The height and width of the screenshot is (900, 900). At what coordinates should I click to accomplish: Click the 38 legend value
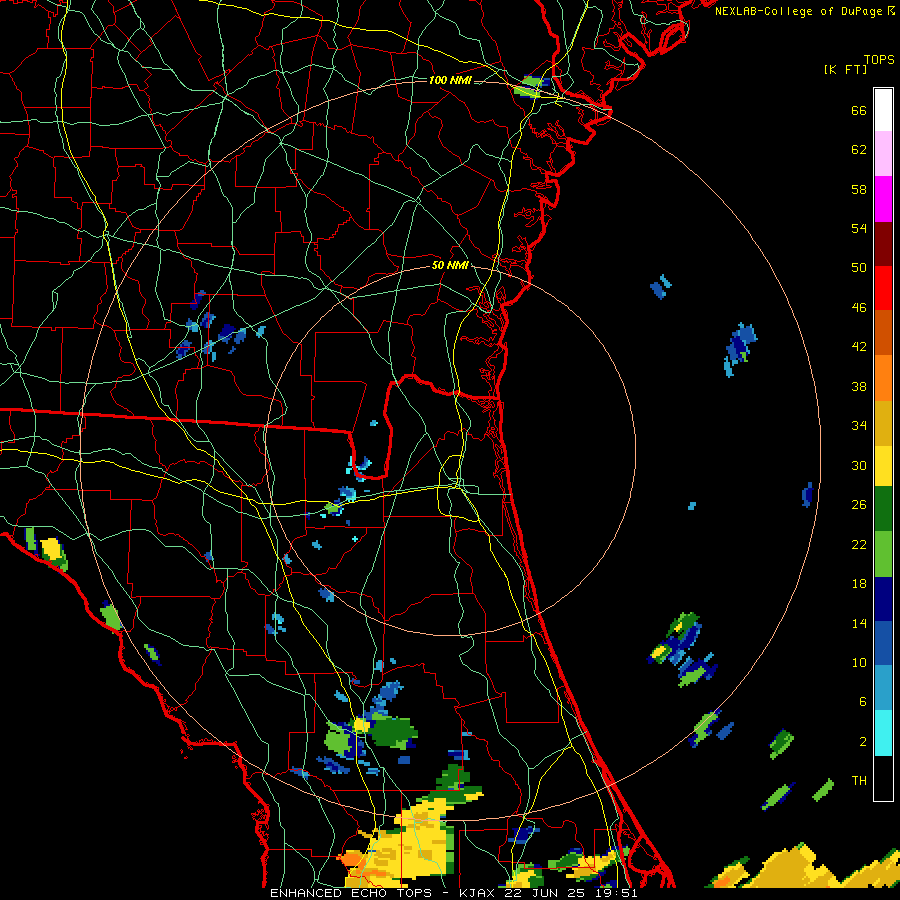(x=859, y=387)
